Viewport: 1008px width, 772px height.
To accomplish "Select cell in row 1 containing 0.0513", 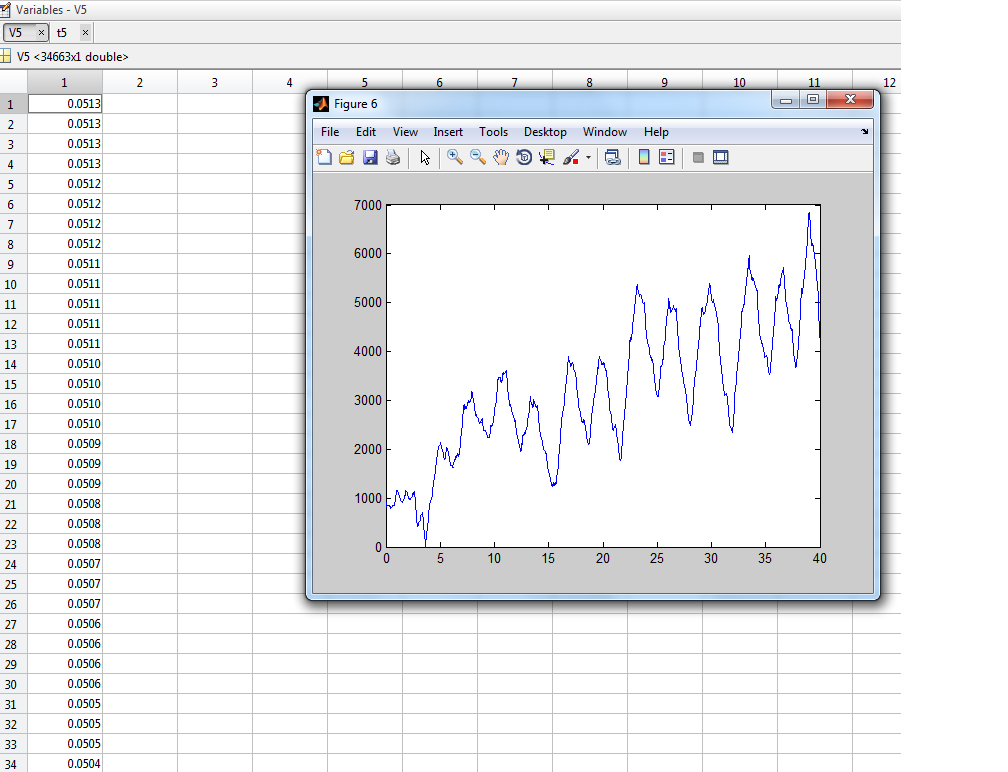I will tap(65, 103).
